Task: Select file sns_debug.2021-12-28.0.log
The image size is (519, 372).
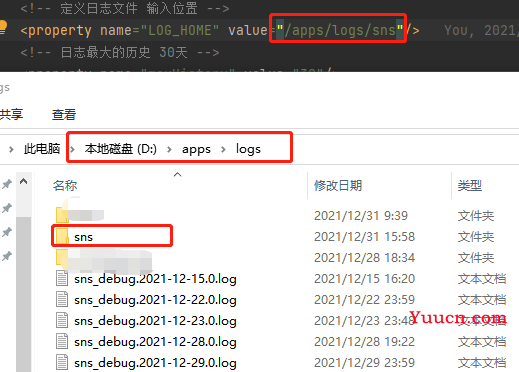Action: coord(155,342)
